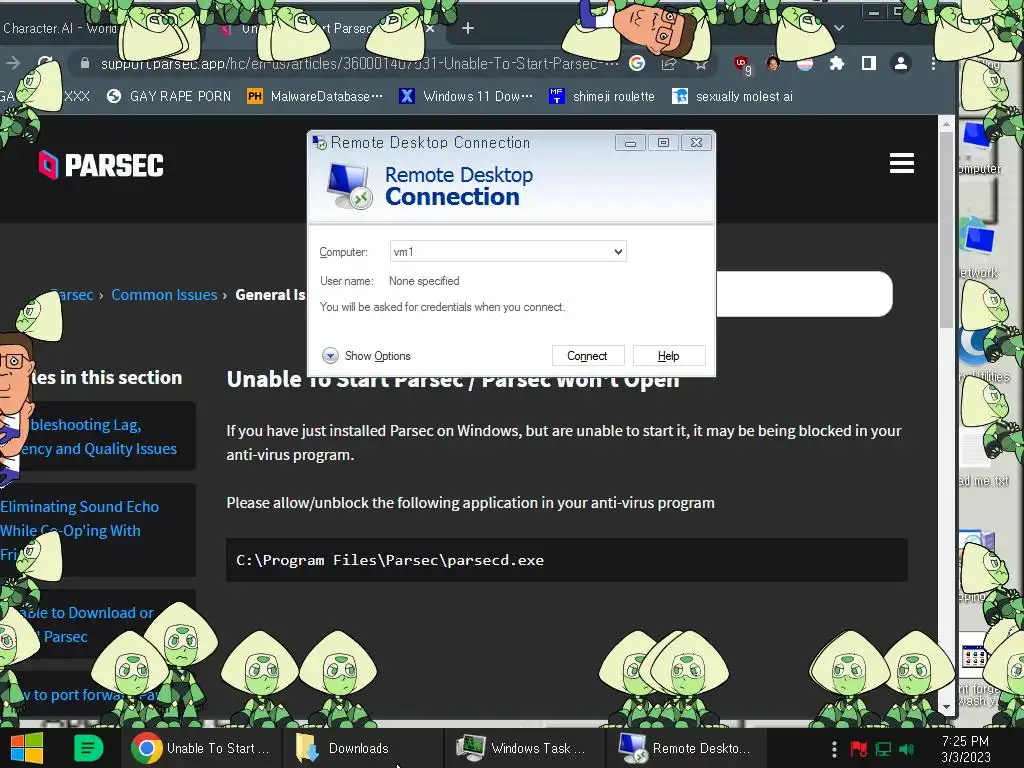Image resolution: width=1024 pixels, height=768 pixels.
Task: Open Eliminating Sound Echo article link
Action: click(x=79, y=530)
